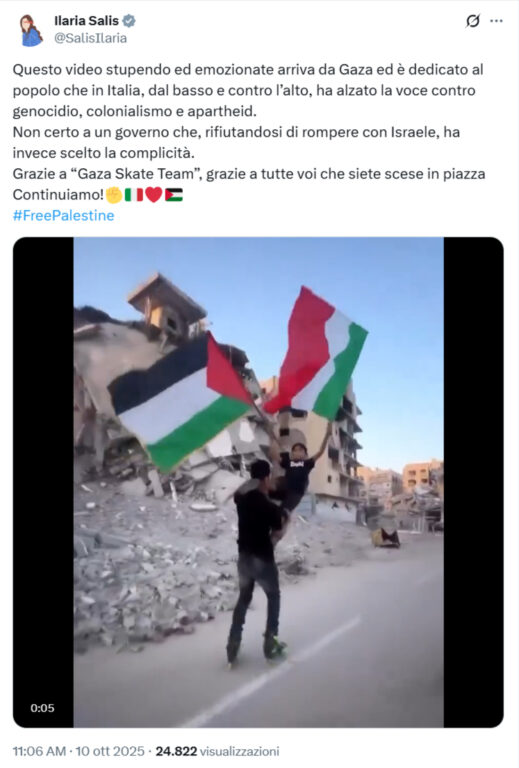Click the 10 ott 2025 date

coord(110,751)
